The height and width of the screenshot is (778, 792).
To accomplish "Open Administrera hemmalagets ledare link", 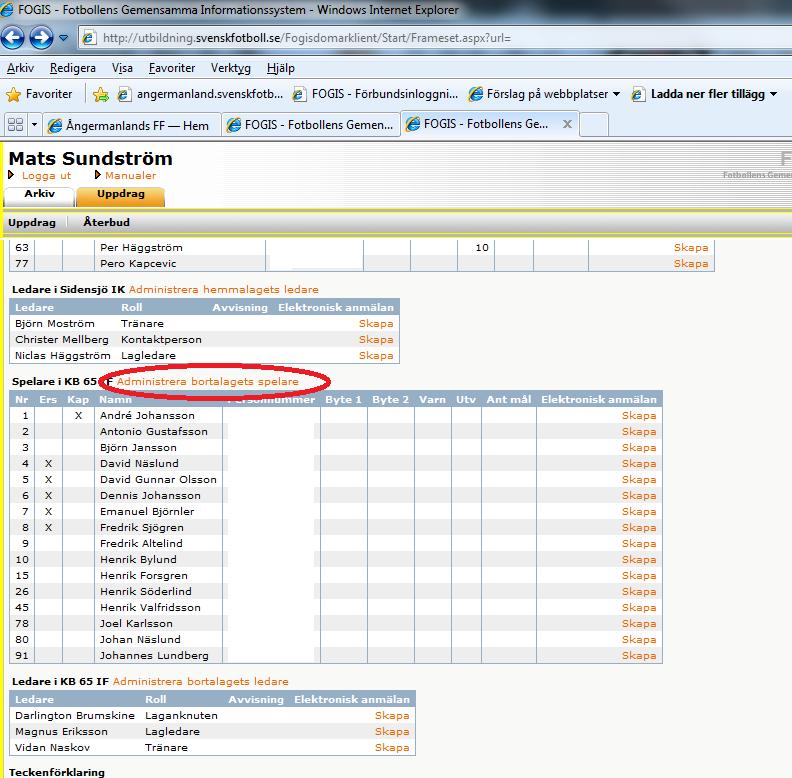I will (x=224, y=289).
